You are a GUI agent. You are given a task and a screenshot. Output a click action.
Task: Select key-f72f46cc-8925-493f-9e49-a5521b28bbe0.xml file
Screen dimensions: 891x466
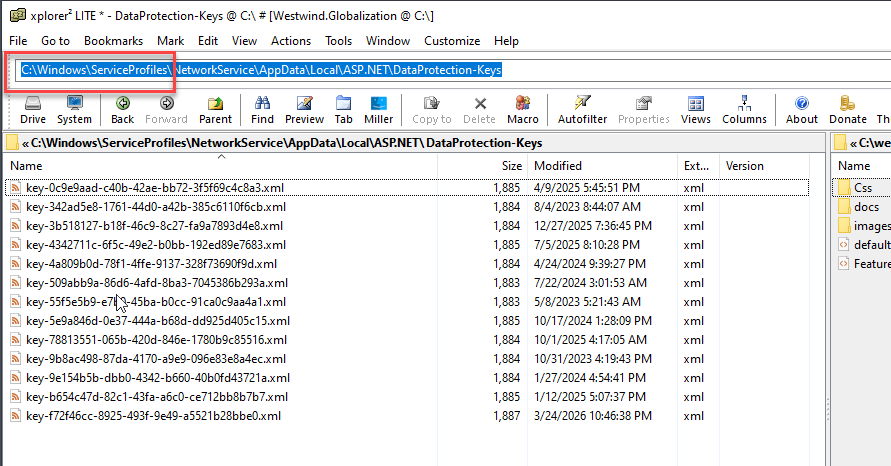click(153, 416)
